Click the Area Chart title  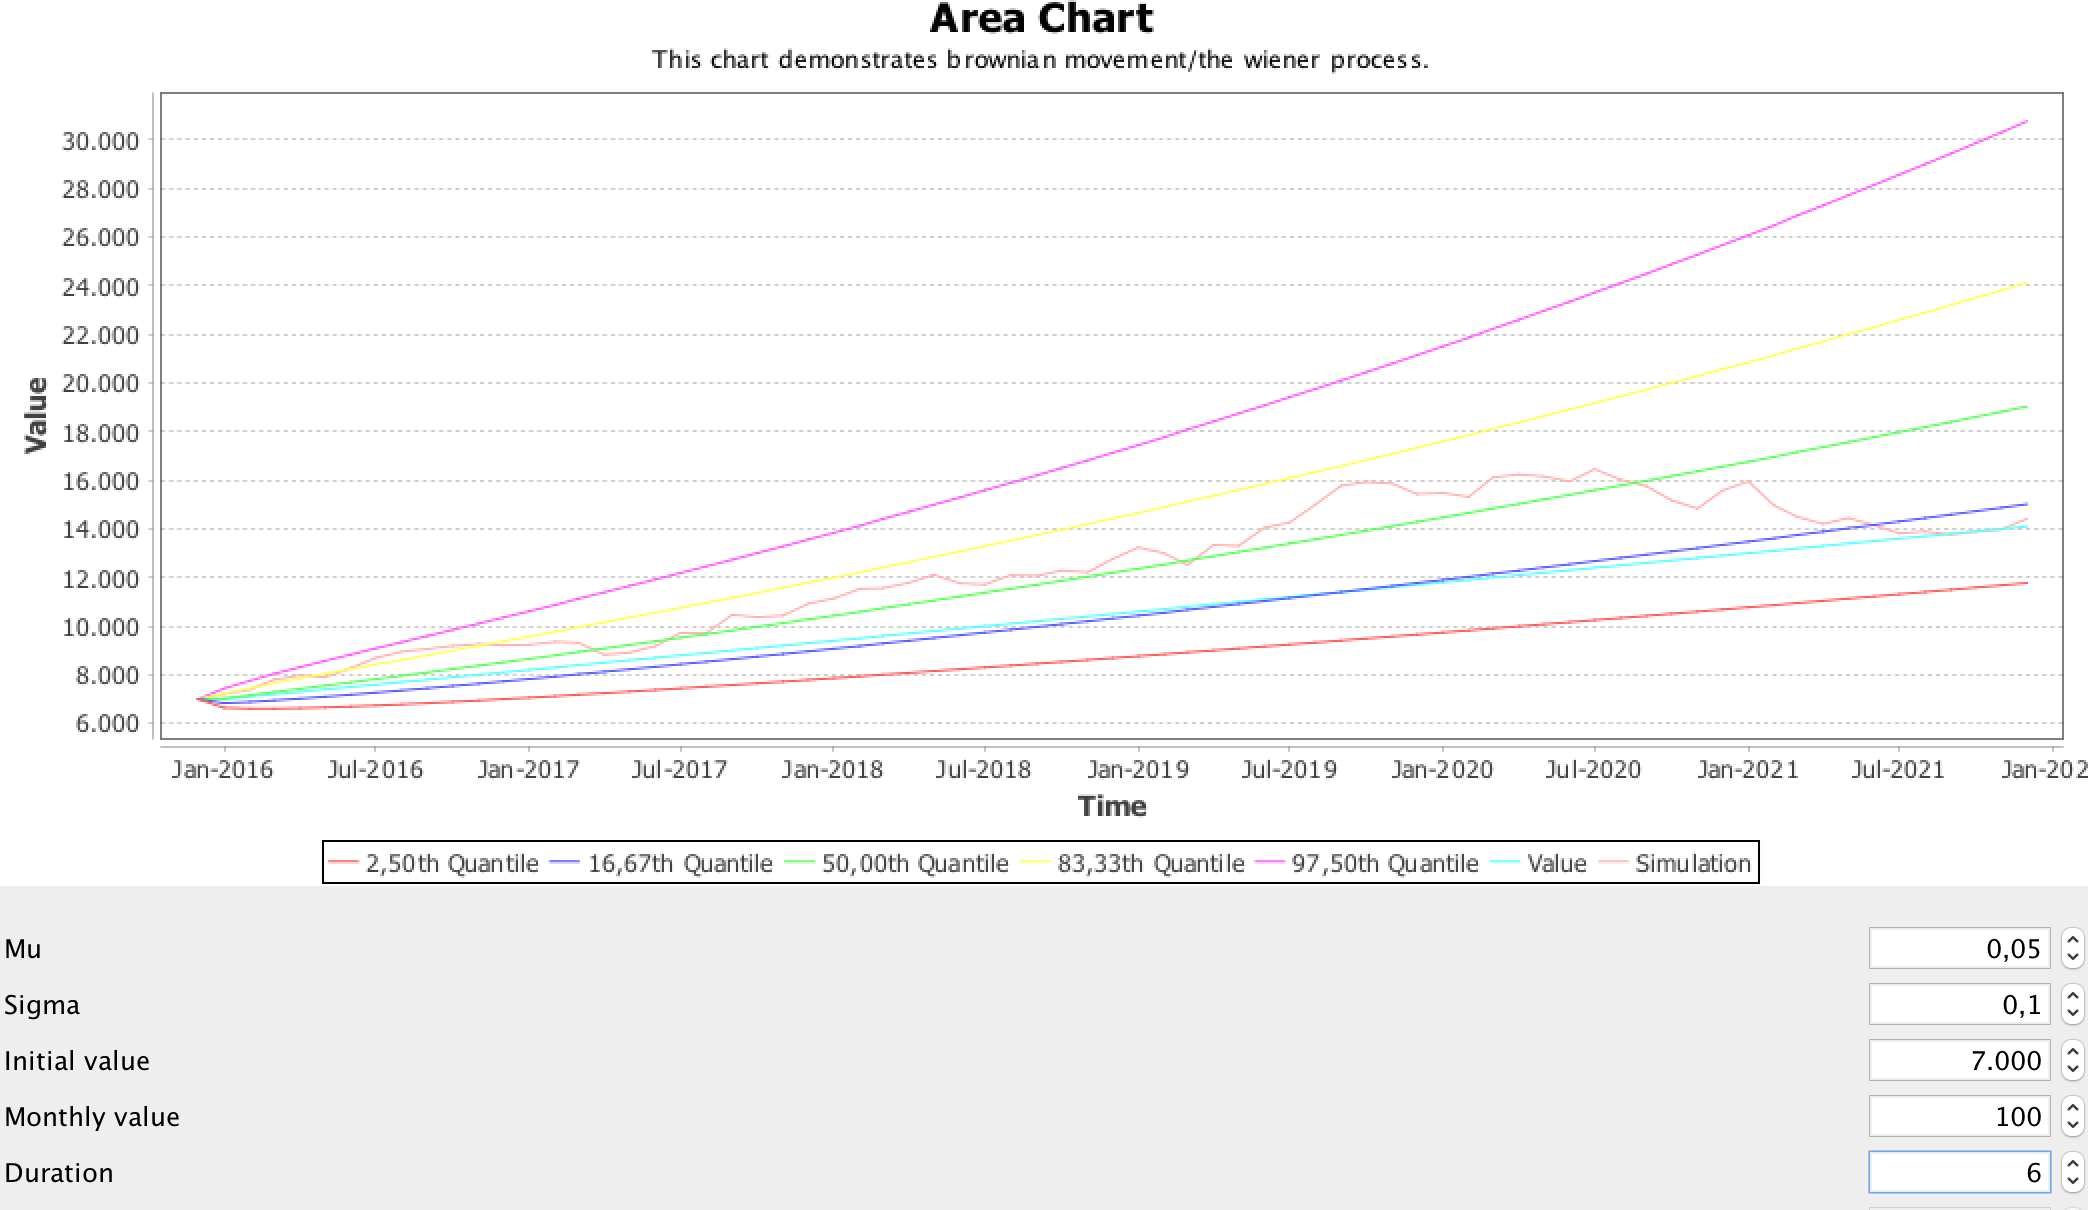(x=1041, y=19)
